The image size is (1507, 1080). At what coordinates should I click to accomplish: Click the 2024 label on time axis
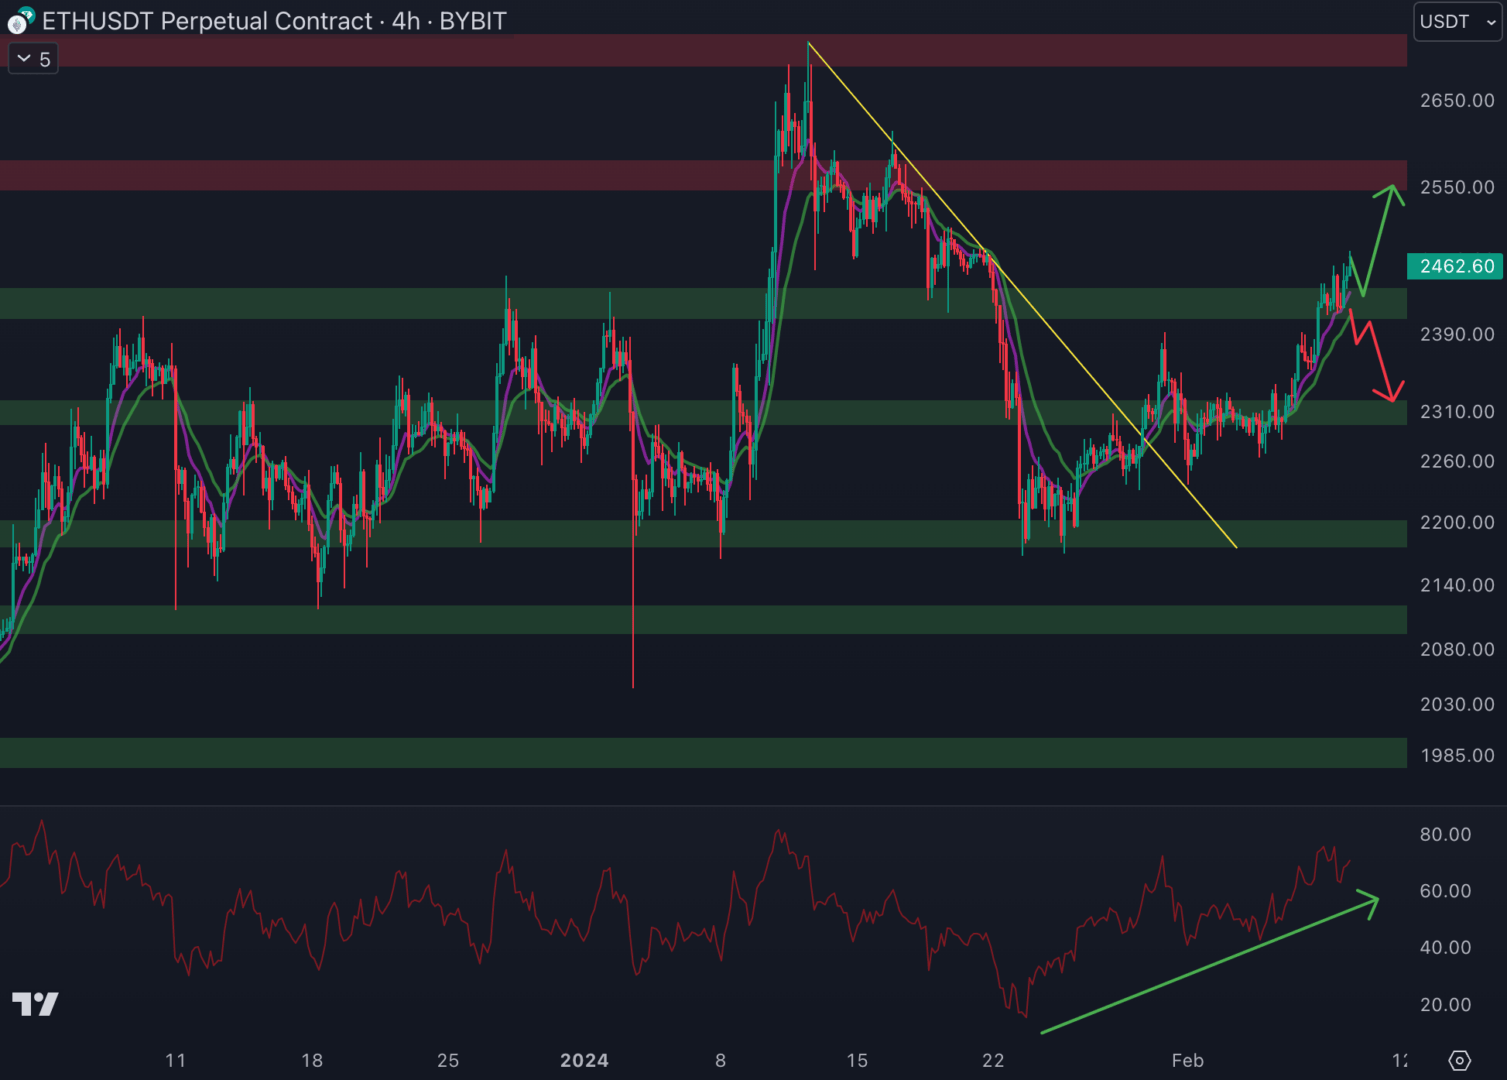584,1060
